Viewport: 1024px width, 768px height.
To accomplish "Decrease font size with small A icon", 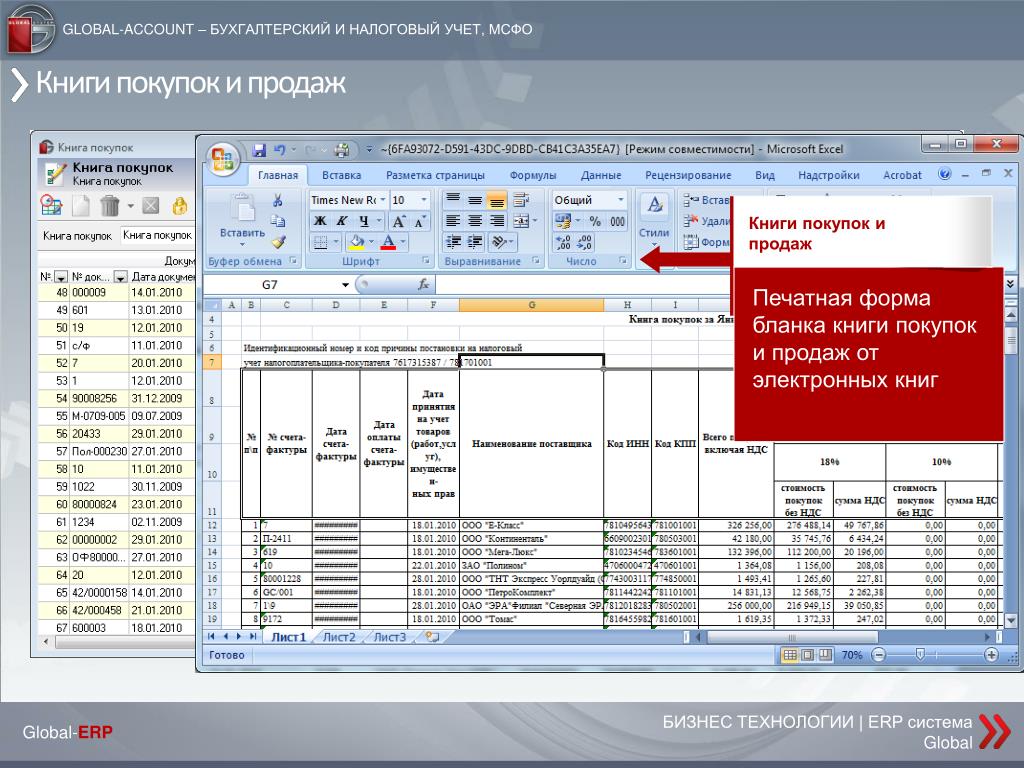I will (x=420, y=221).
